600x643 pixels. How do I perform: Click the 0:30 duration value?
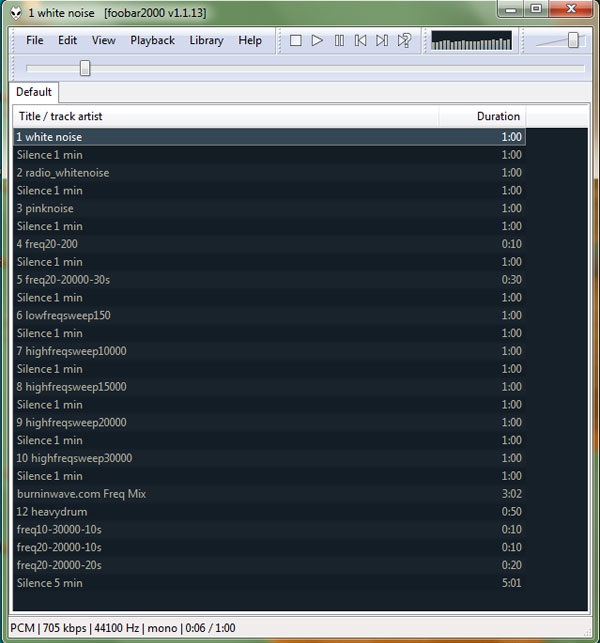pos(511,280)
